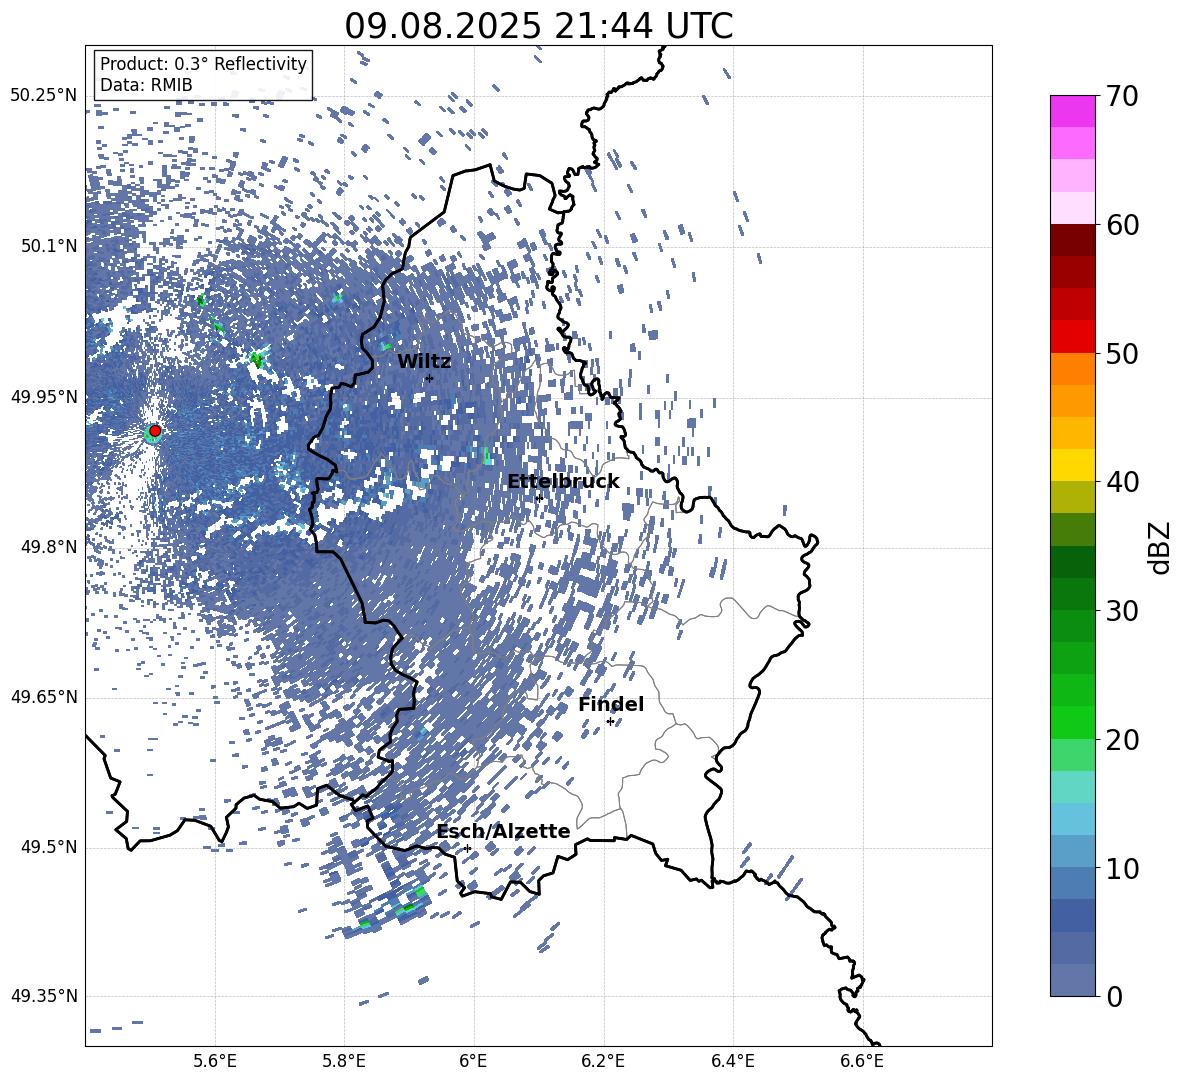Click the 49.8°N latitude tick label
Screen dimensions: 1184x1081
click(49, 547)
